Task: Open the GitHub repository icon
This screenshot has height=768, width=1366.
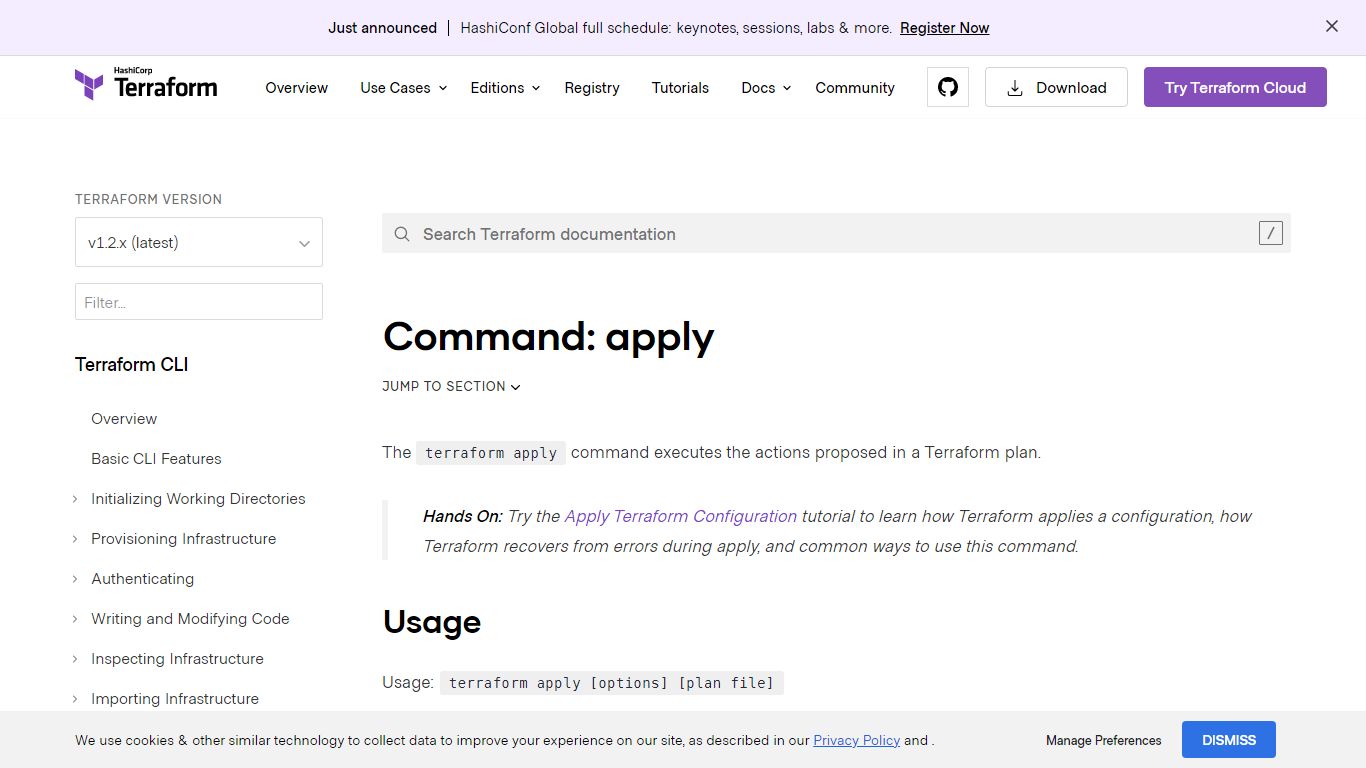Action: 948,87
